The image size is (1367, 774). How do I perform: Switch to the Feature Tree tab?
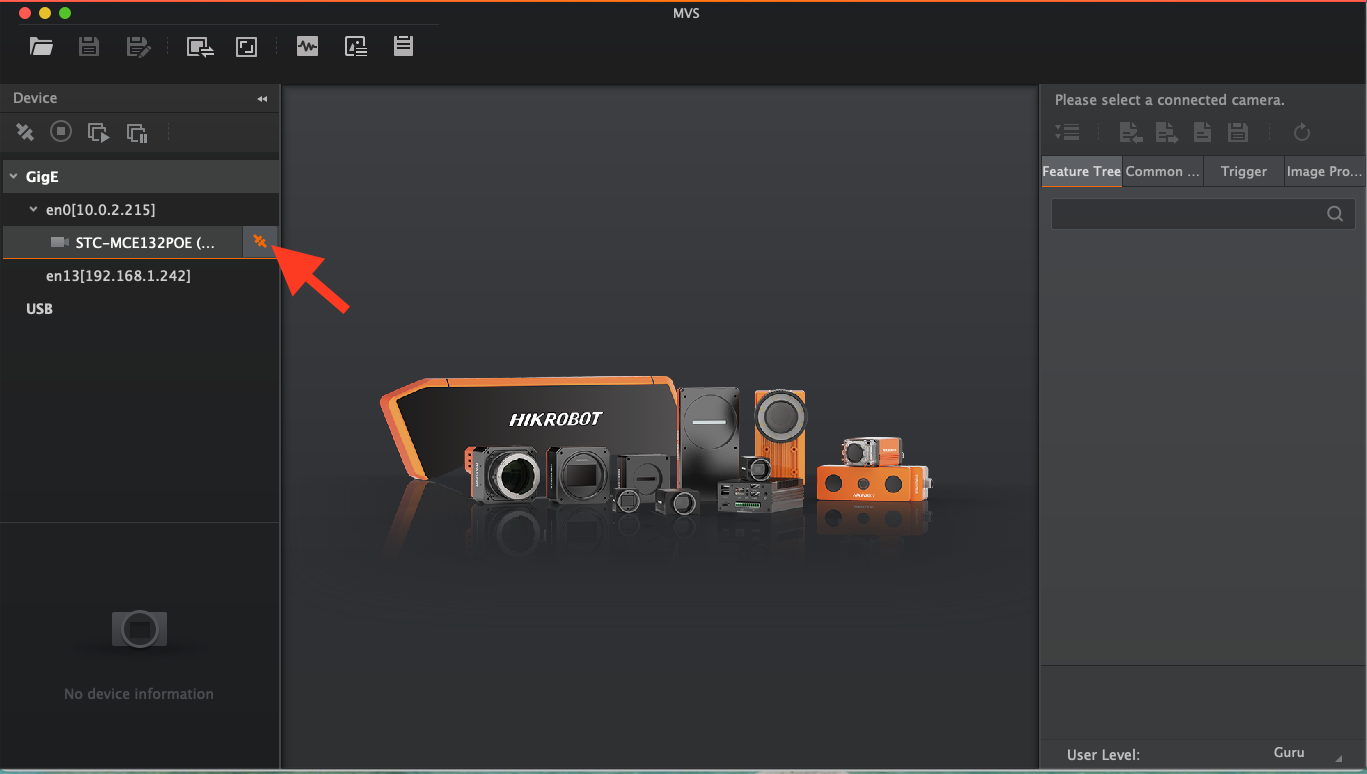(x=1081, y=171)
